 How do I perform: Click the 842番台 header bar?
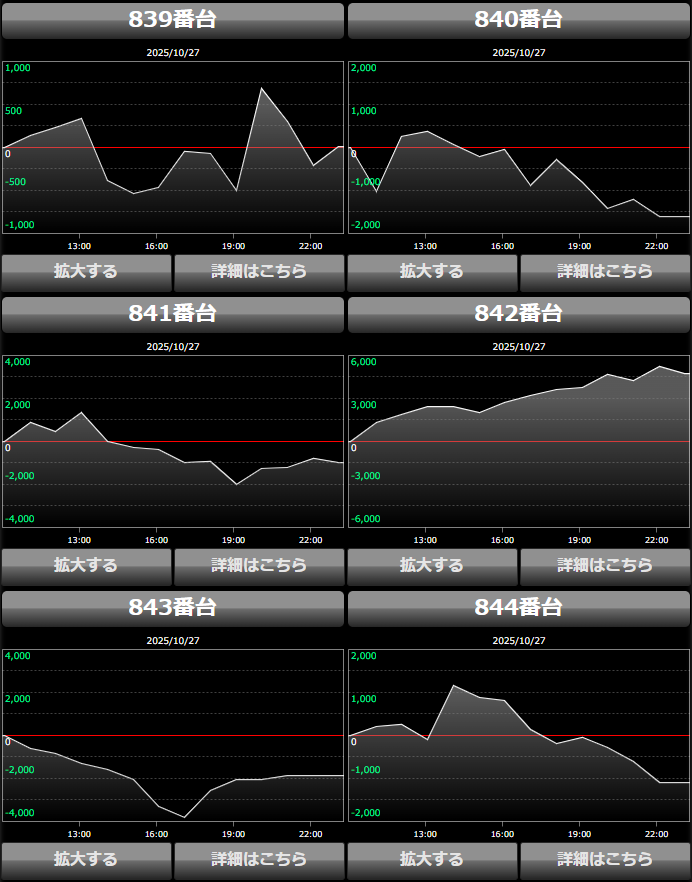(x=518, y=314)
